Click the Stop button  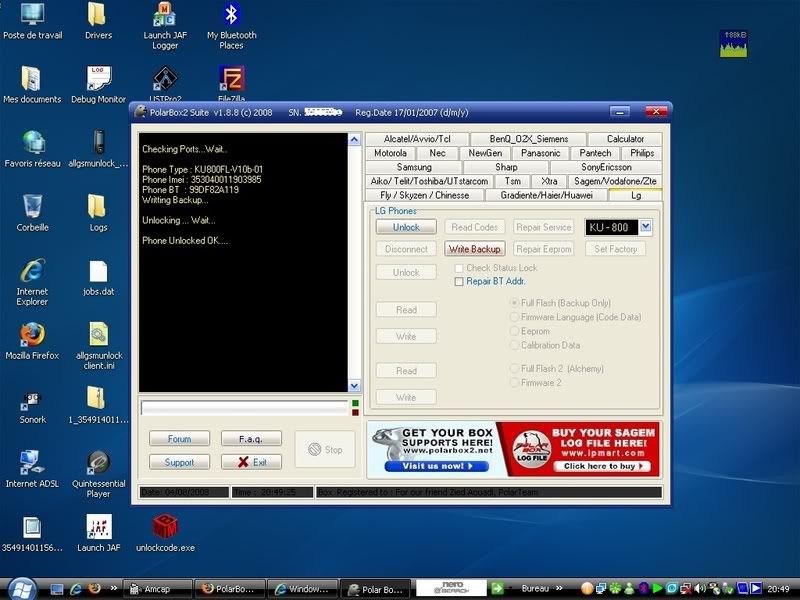click(325, 449)
